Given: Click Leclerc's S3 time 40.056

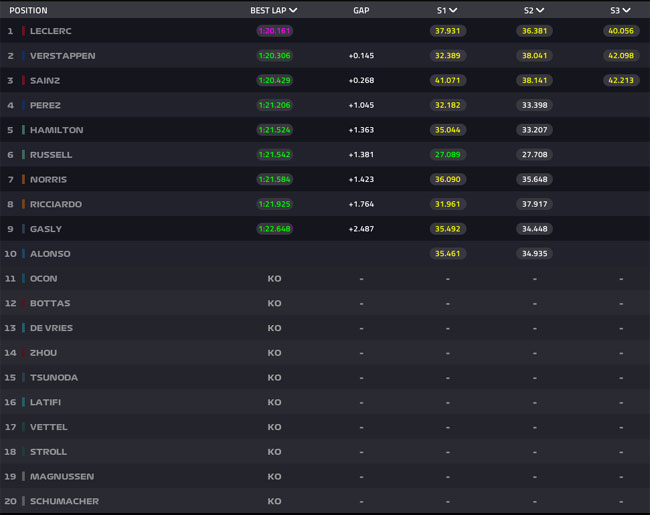Looking at the screenshot, I should coord(621,31).
